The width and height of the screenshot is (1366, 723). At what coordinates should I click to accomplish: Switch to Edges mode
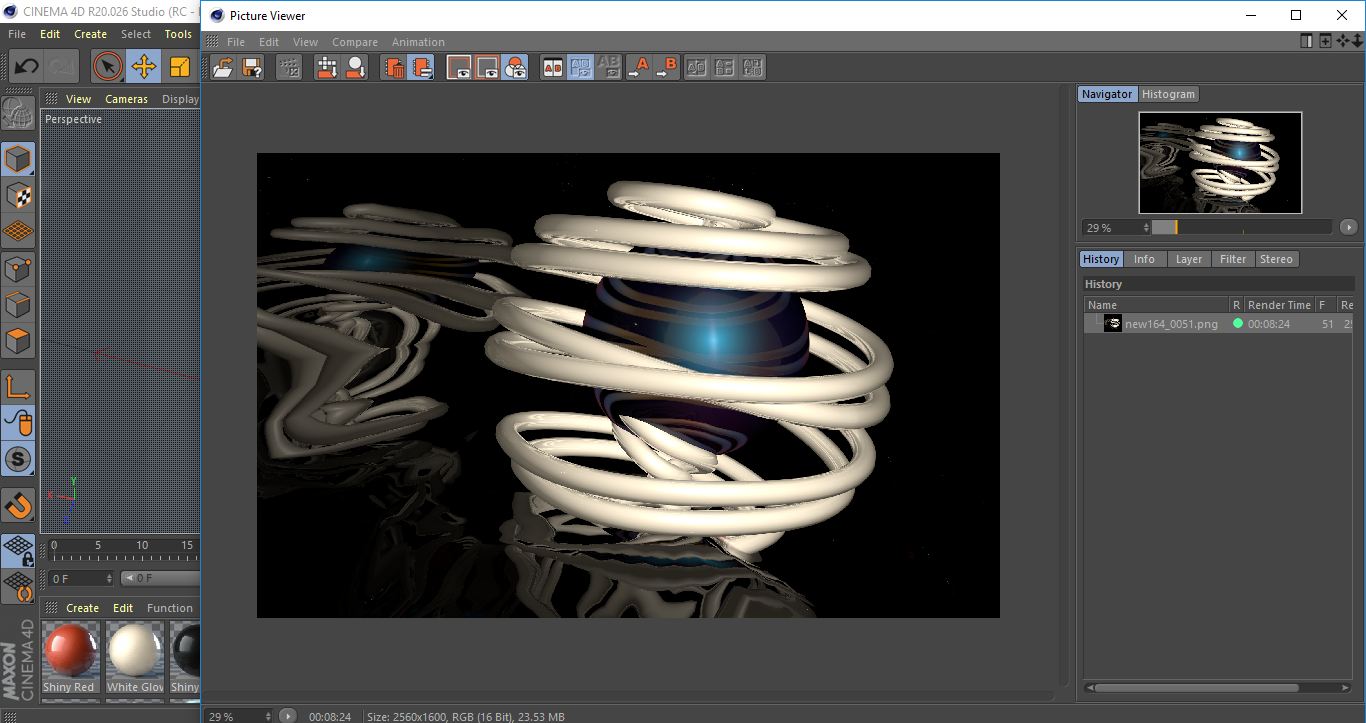18,304
